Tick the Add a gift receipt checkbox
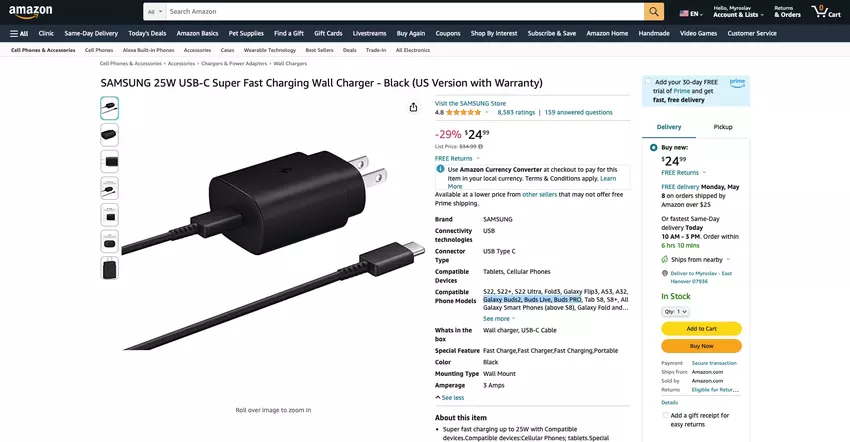The height and width of the screenshot is (442, 850). click(x=665, y=415)
